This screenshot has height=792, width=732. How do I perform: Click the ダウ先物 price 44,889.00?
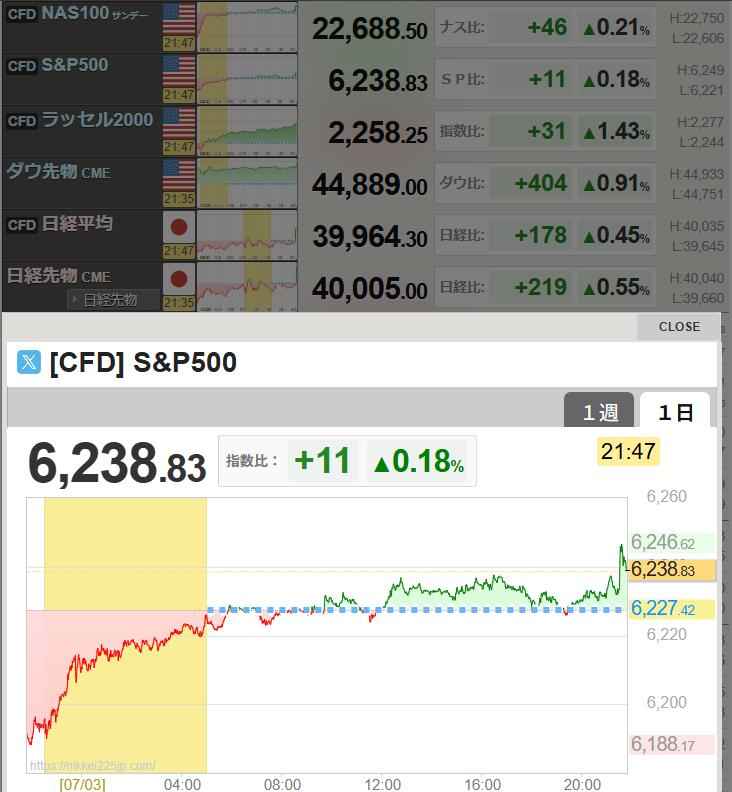pos(369,185)
